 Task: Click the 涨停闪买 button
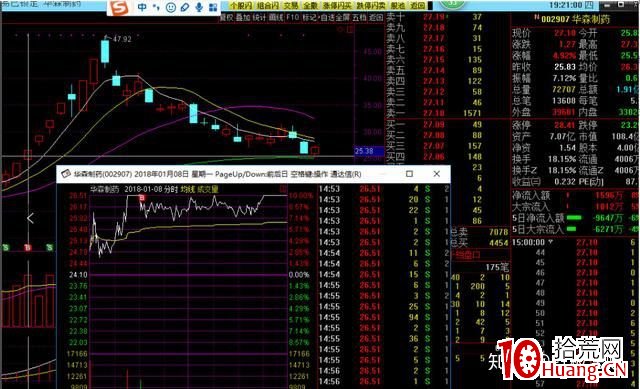click(337, 6)
